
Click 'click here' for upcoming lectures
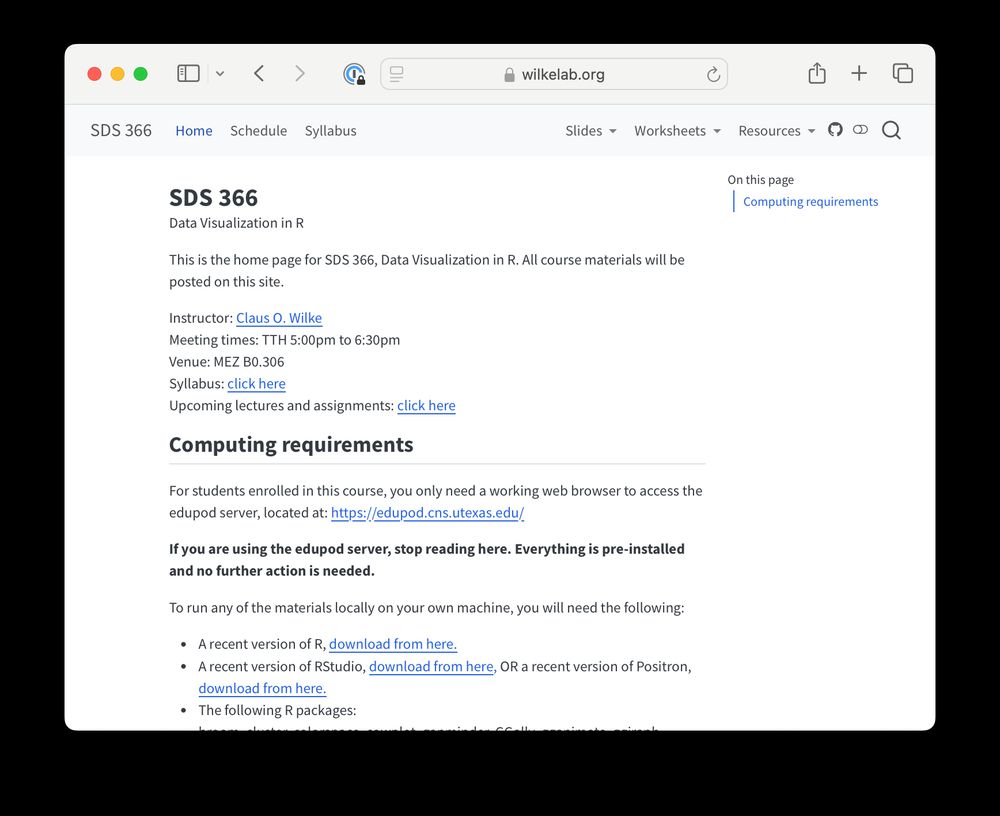coord(426,405)
